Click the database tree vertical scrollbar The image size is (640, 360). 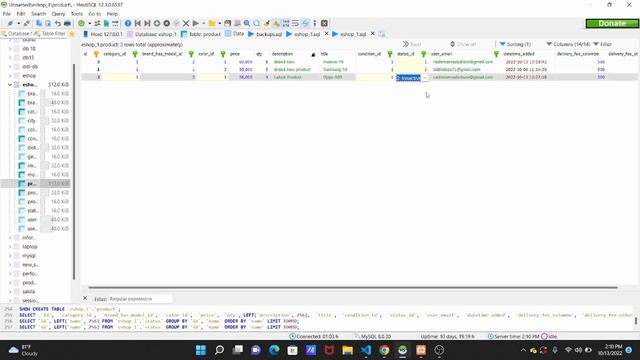pos(74,171)
